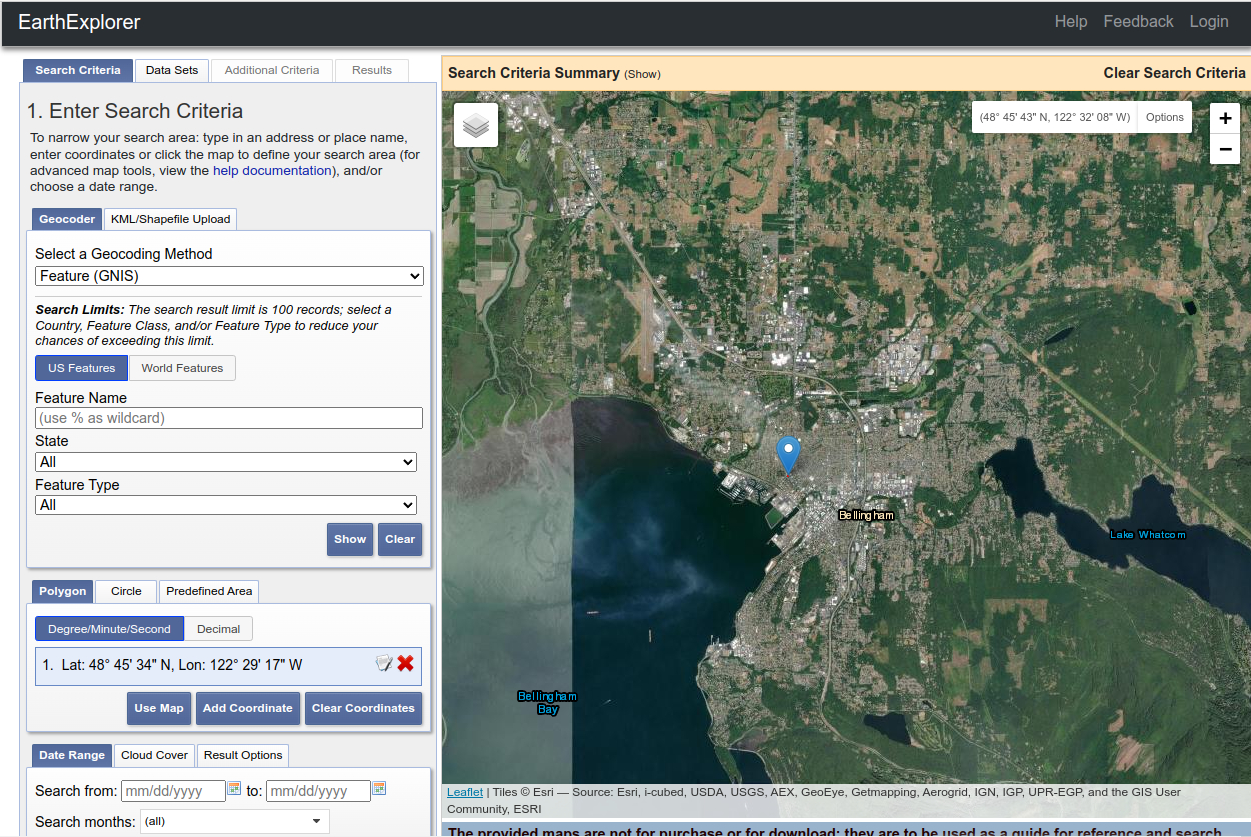
Task: Open the map layers selector icon
Action: tap(476, 126)
